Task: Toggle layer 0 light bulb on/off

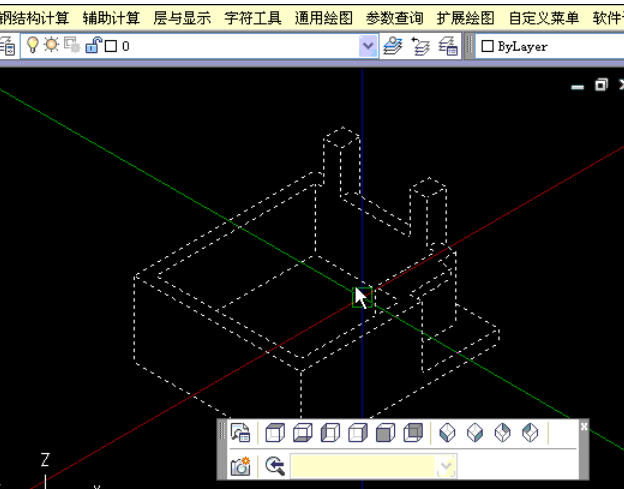Action: (32, 46)
